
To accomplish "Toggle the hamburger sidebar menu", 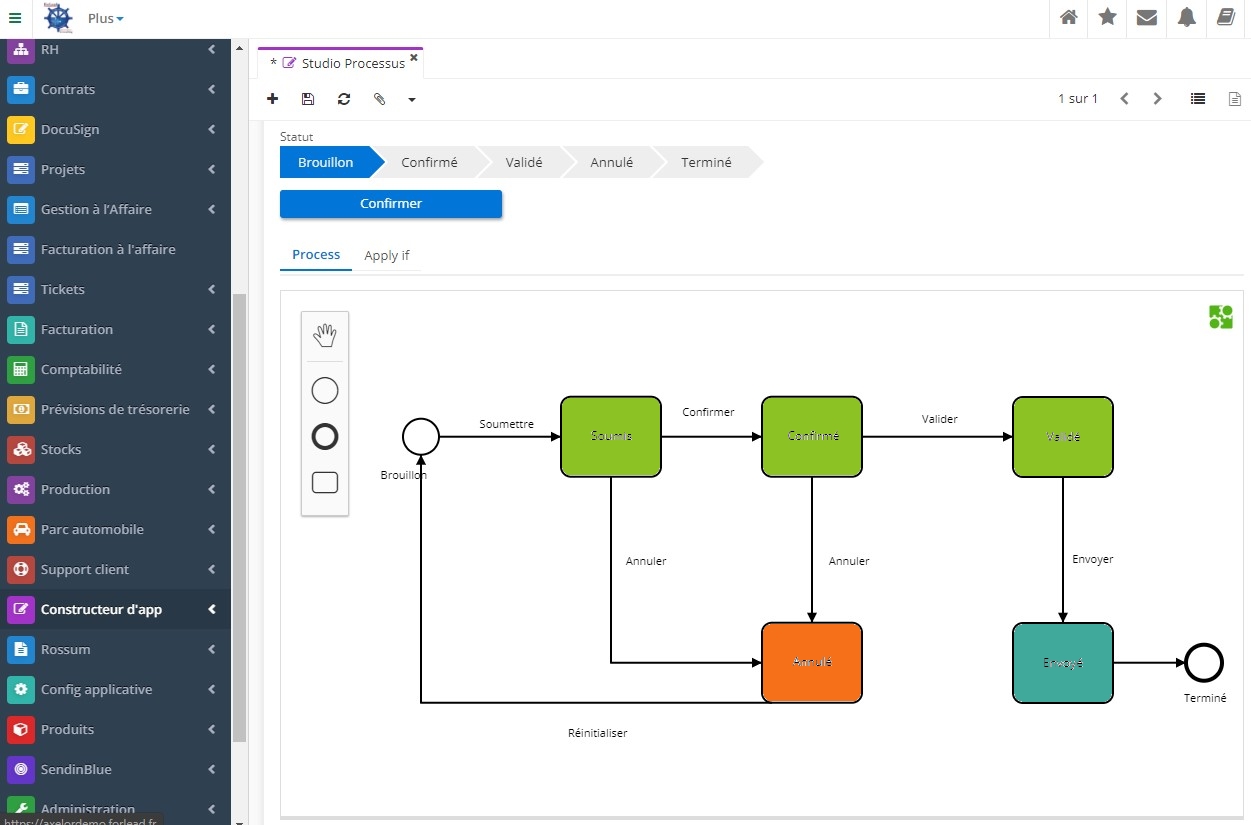I will point(15,18).
